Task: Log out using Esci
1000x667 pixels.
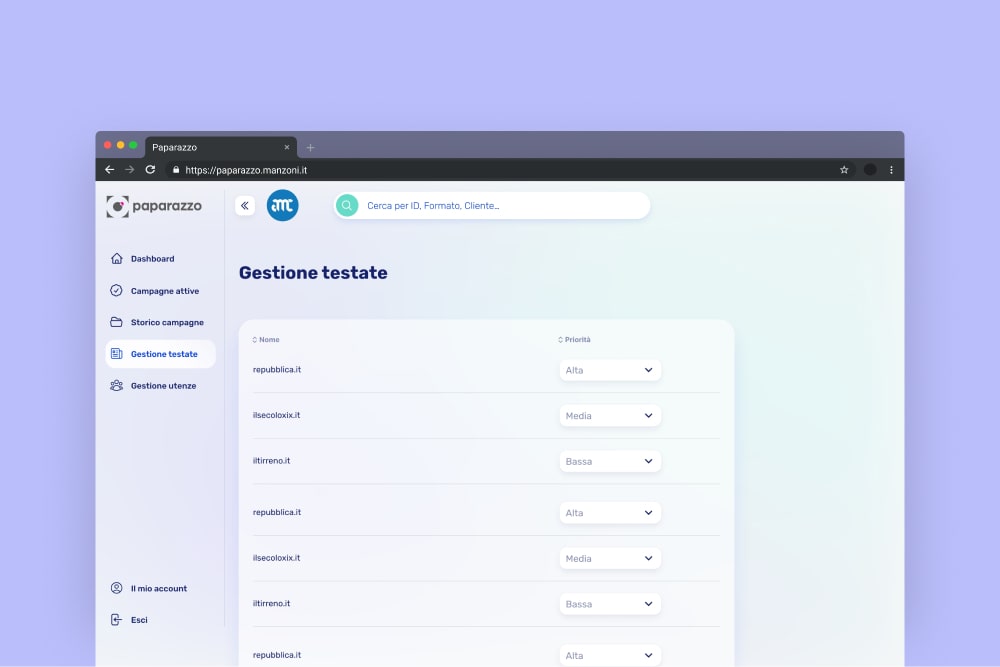Action: [x=139, y=620]
